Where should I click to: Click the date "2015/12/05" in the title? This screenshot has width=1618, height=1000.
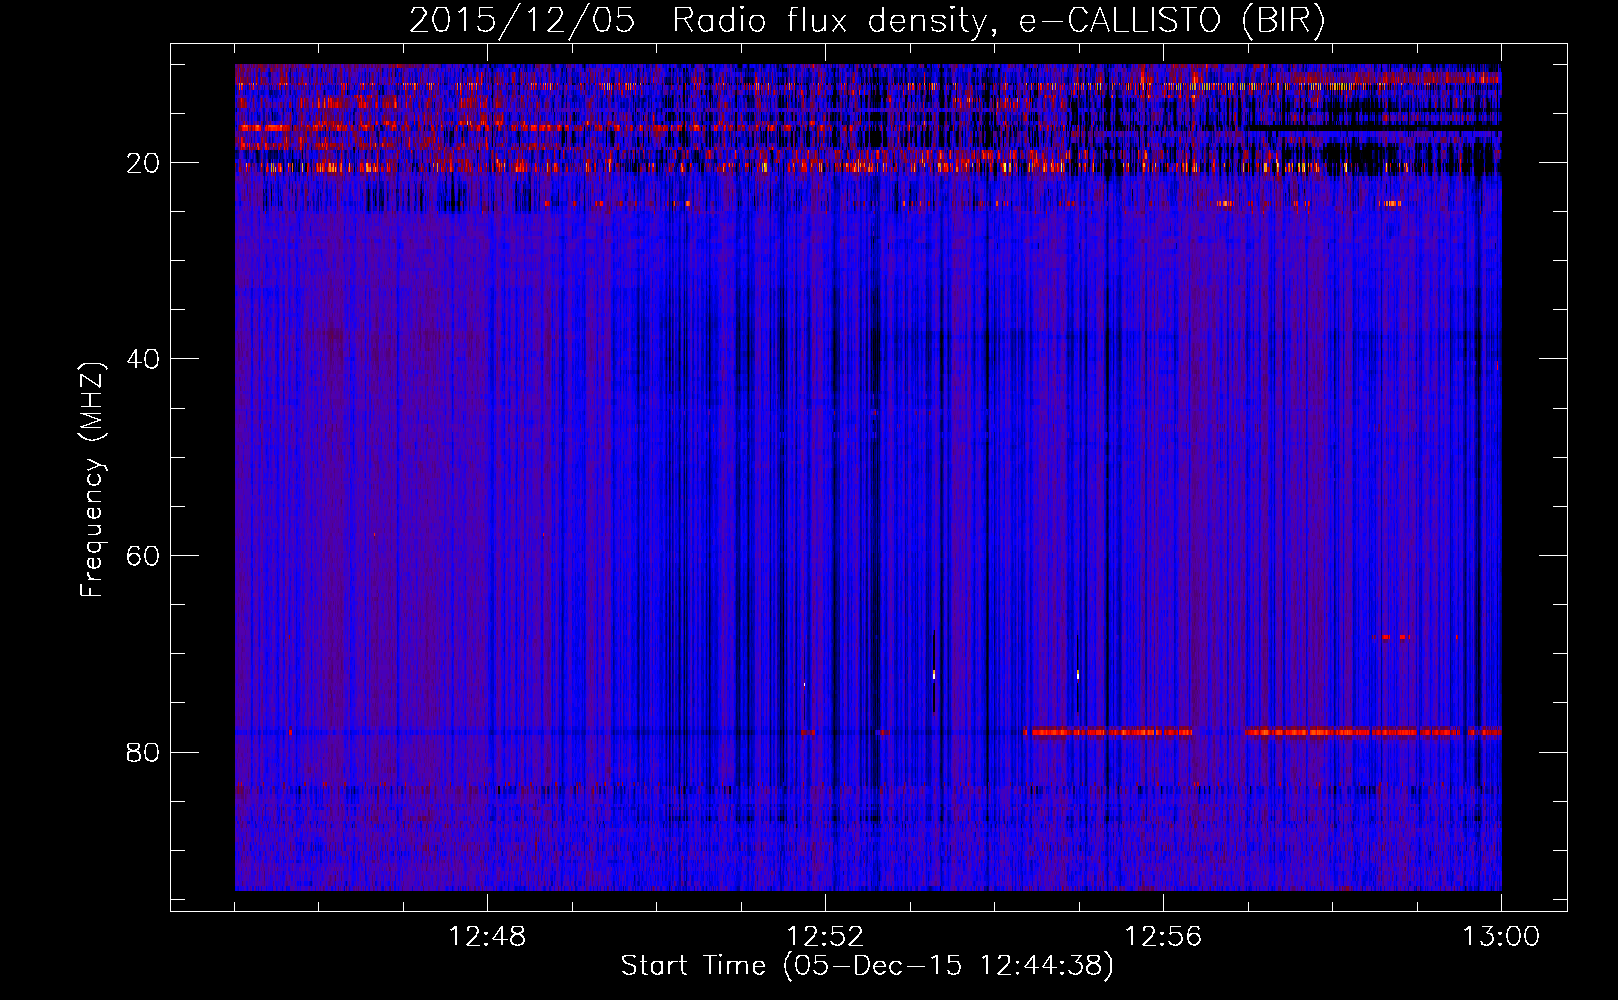pos(521,21)
